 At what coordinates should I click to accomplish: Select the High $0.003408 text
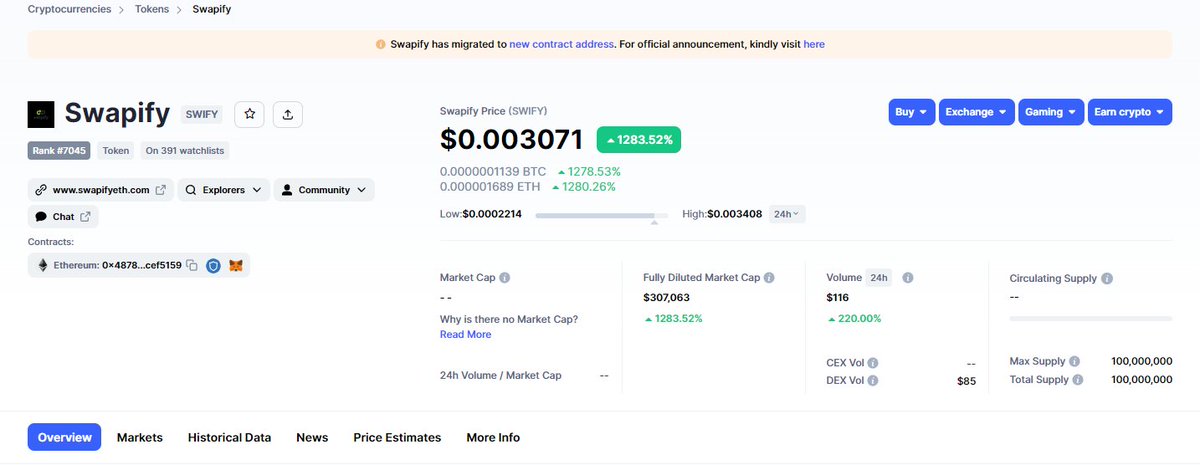[720, 214]
